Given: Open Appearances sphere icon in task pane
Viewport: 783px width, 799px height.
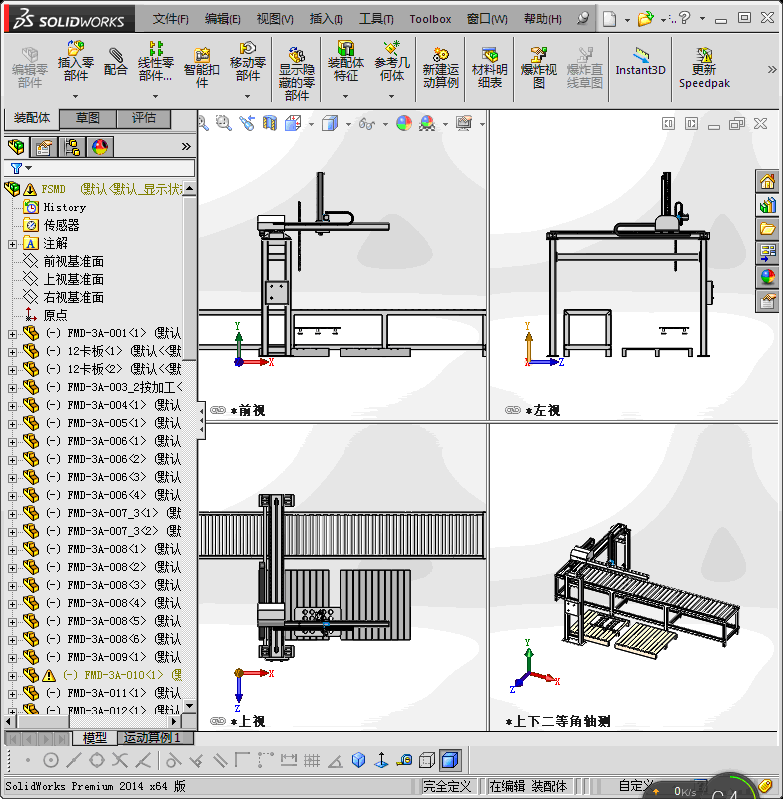Looking at the screenshot, I should 767,277.
